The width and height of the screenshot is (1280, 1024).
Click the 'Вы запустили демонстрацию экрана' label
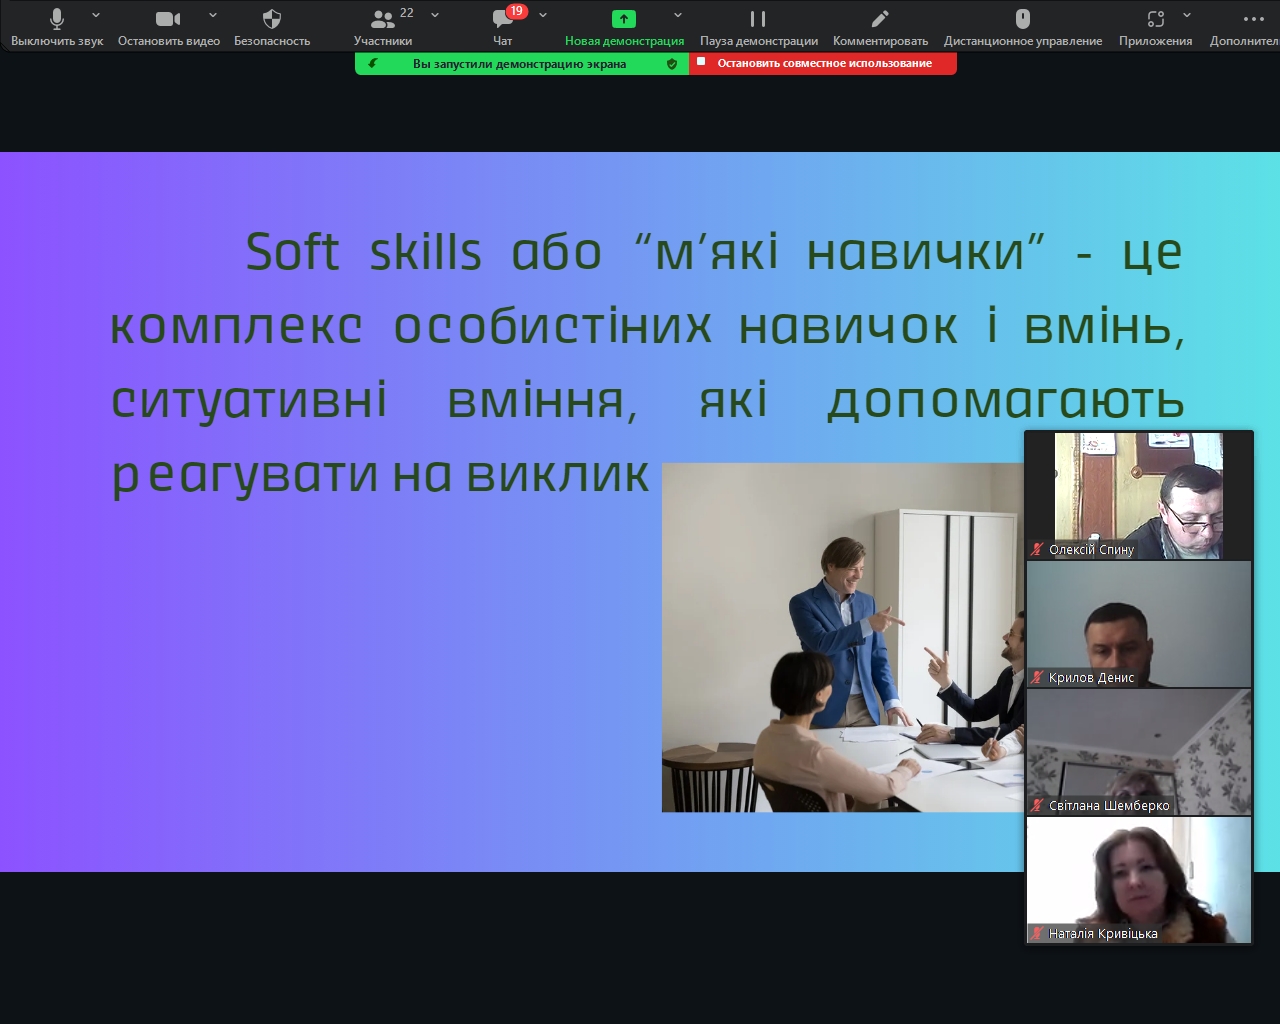[519, 63]
